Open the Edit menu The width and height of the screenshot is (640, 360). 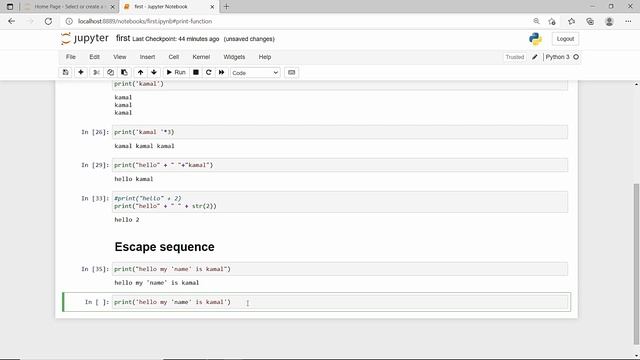coord(94,57)
